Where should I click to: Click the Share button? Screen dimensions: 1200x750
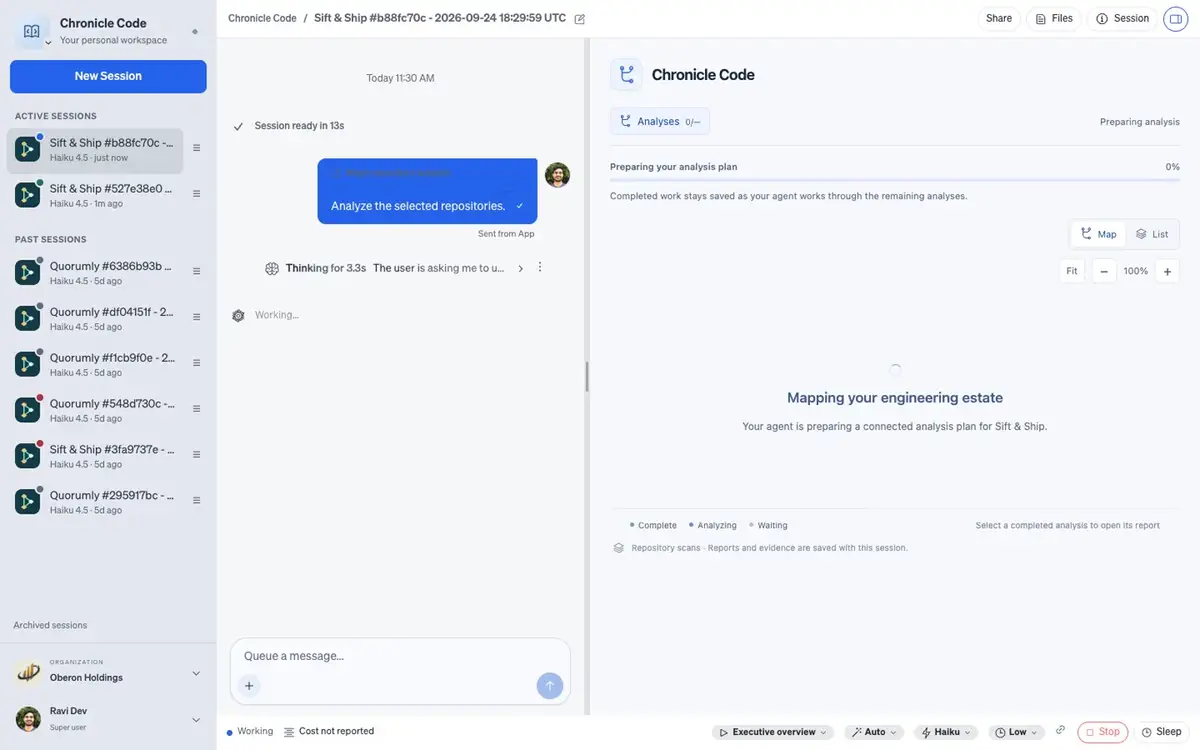[x=999, y=18]
